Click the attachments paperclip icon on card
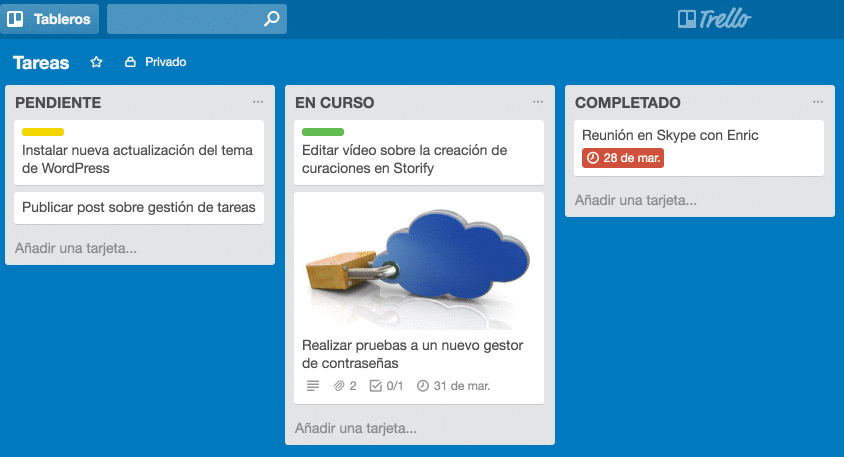This screenshot has height=457, width=844. [x=340, y=385]
